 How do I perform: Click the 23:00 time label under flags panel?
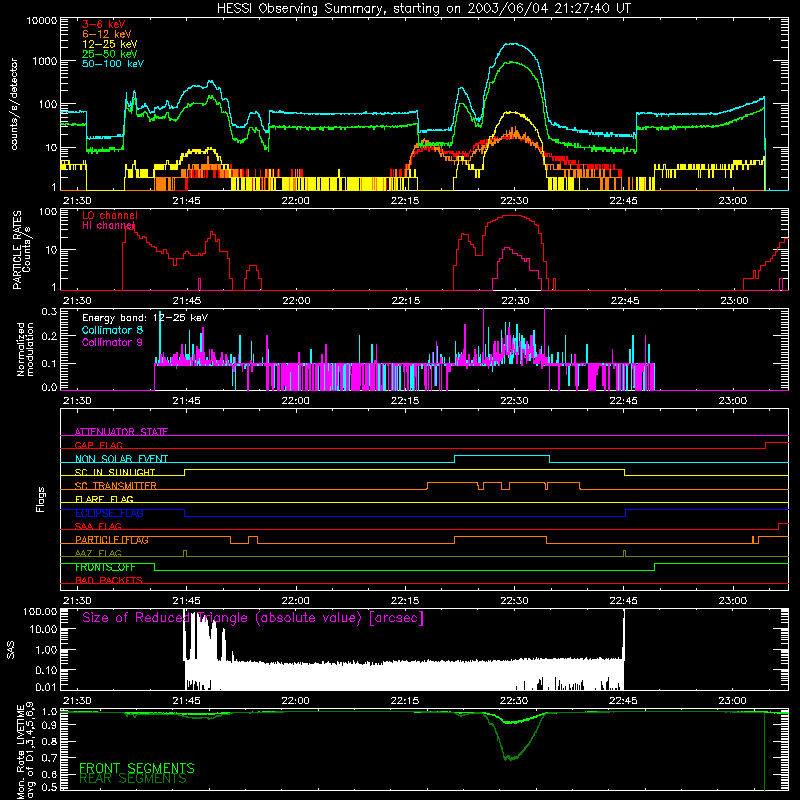click(x=733, y=601)
